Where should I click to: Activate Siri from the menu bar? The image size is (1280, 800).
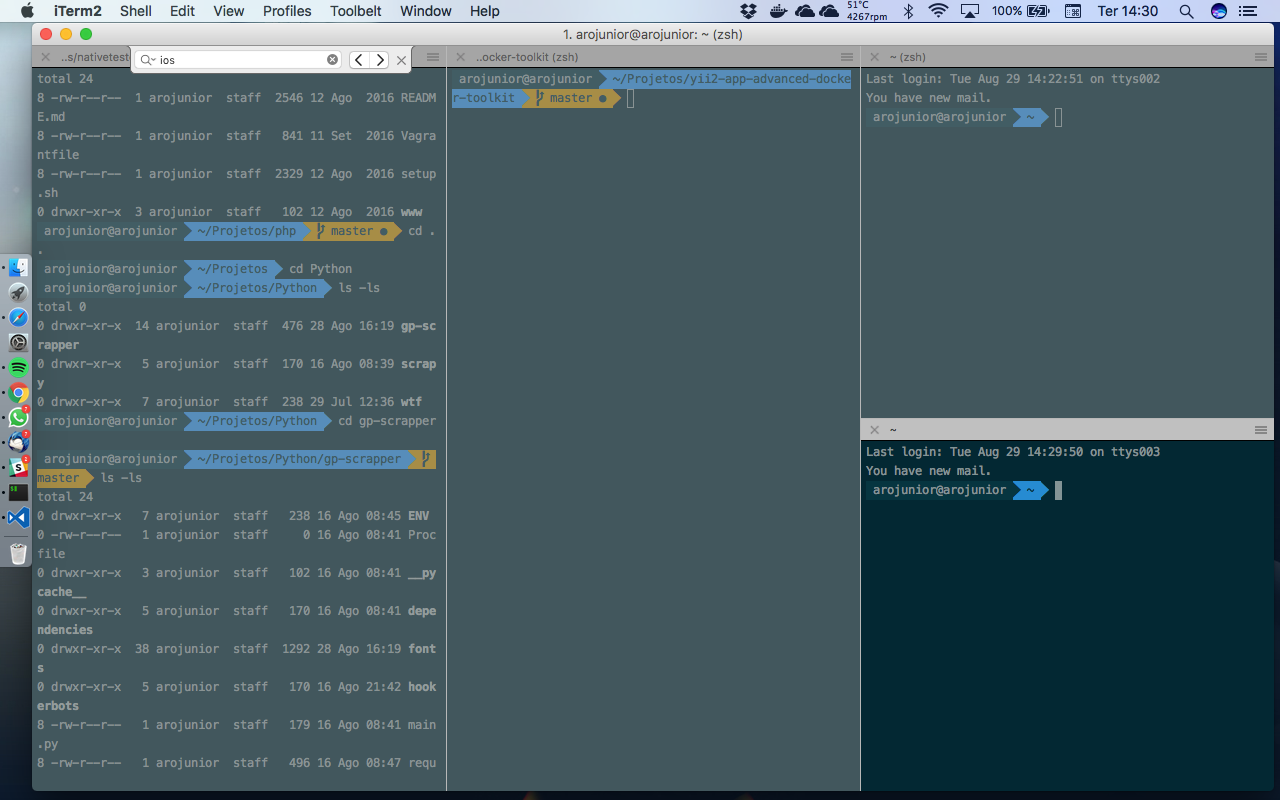1218,11
